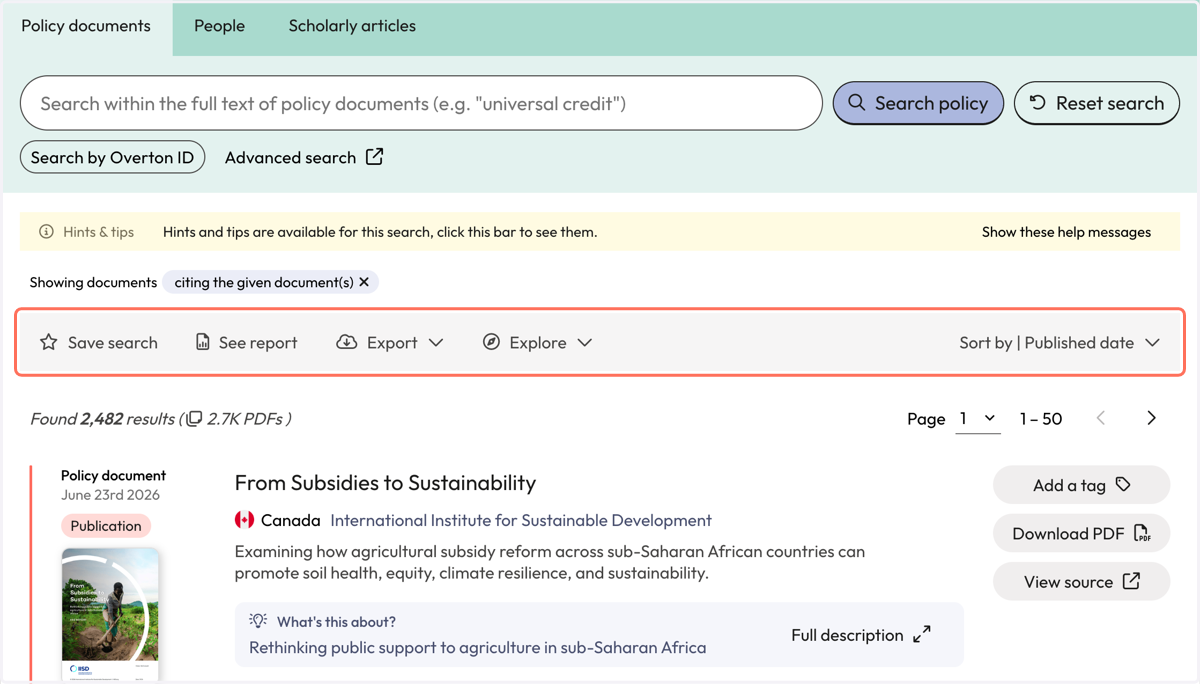
Task: Click the reset arrow icon
Action: click(x=1038, y=103)
